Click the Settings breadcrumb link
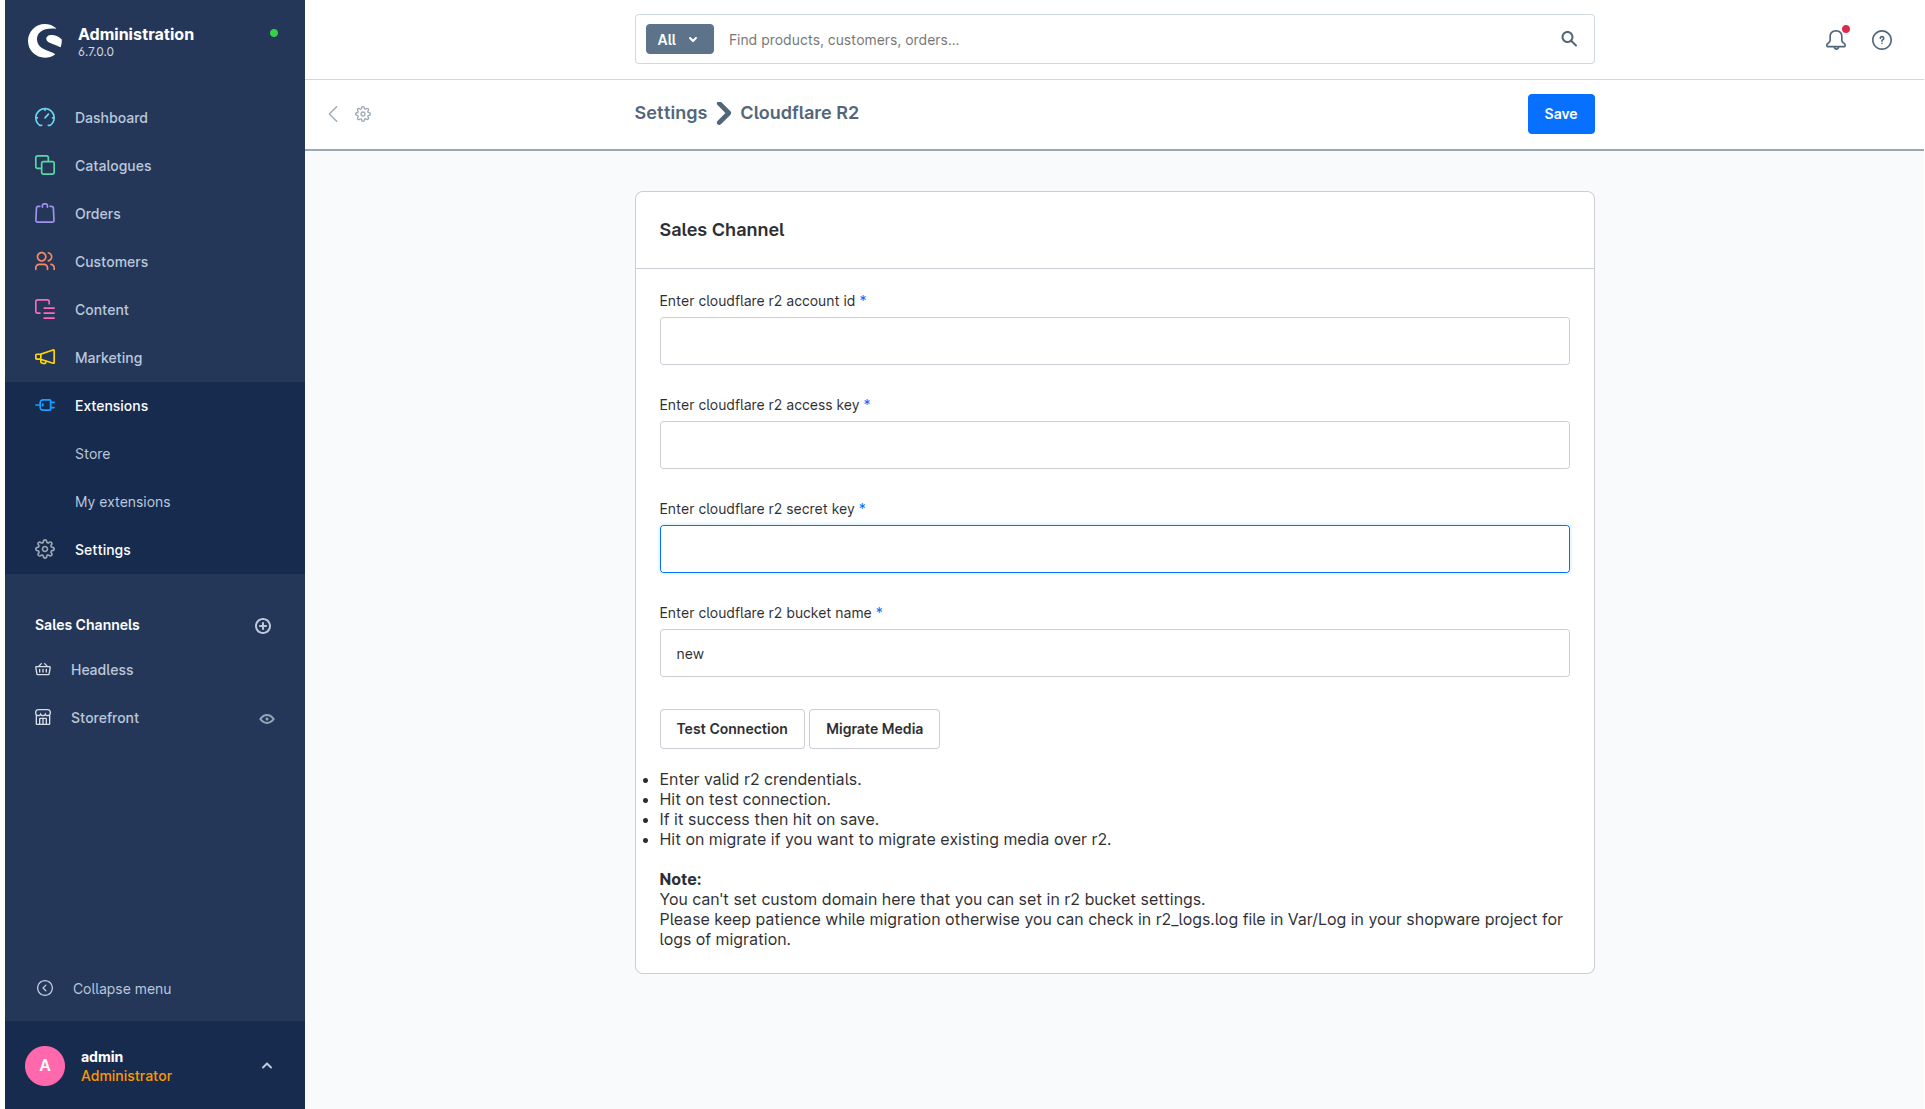 point(670,113)
